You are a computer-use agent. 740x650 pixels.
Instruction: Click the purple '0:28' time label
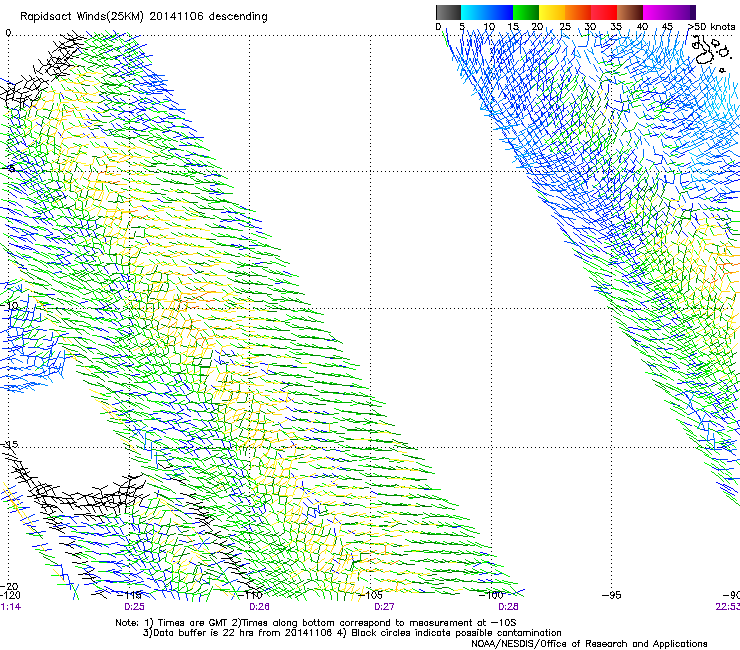click(508, 607)
